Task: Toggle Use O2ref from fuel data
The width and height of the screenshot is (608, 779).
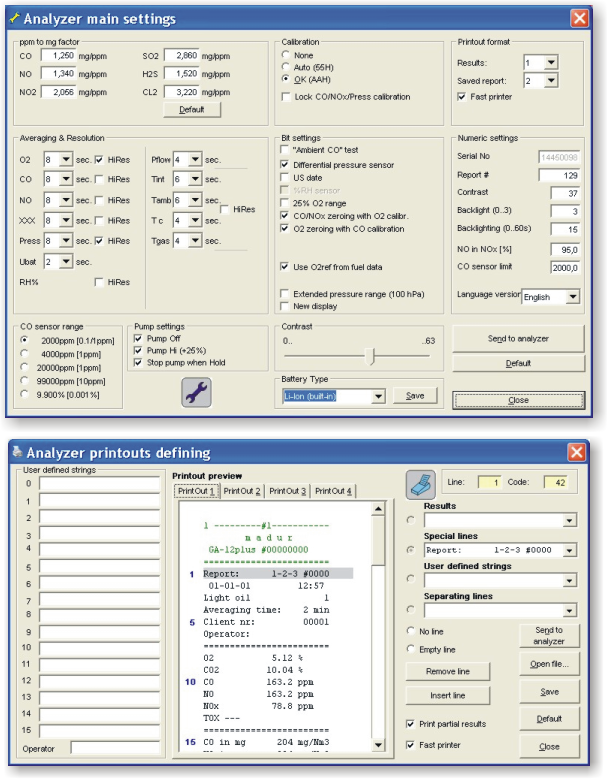Action: pos(285,267)
